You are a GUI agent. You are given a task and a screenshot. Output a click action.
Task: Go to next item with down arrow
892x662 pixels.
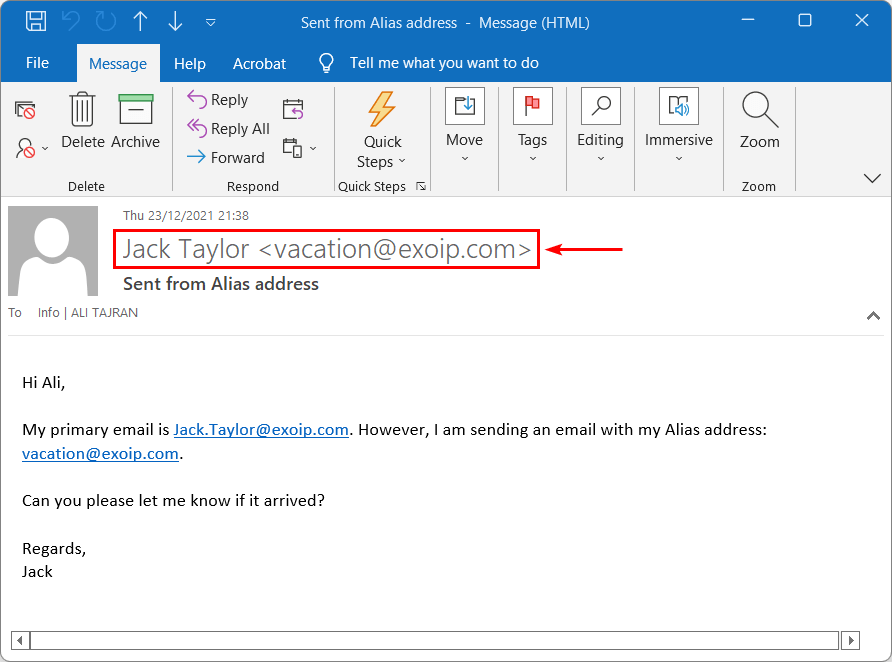[x=175, y=22]
